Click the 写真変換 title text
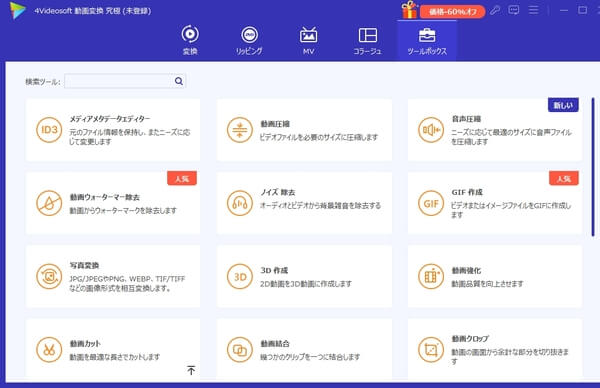Screen dimensions: 600x388 point(84,266)
